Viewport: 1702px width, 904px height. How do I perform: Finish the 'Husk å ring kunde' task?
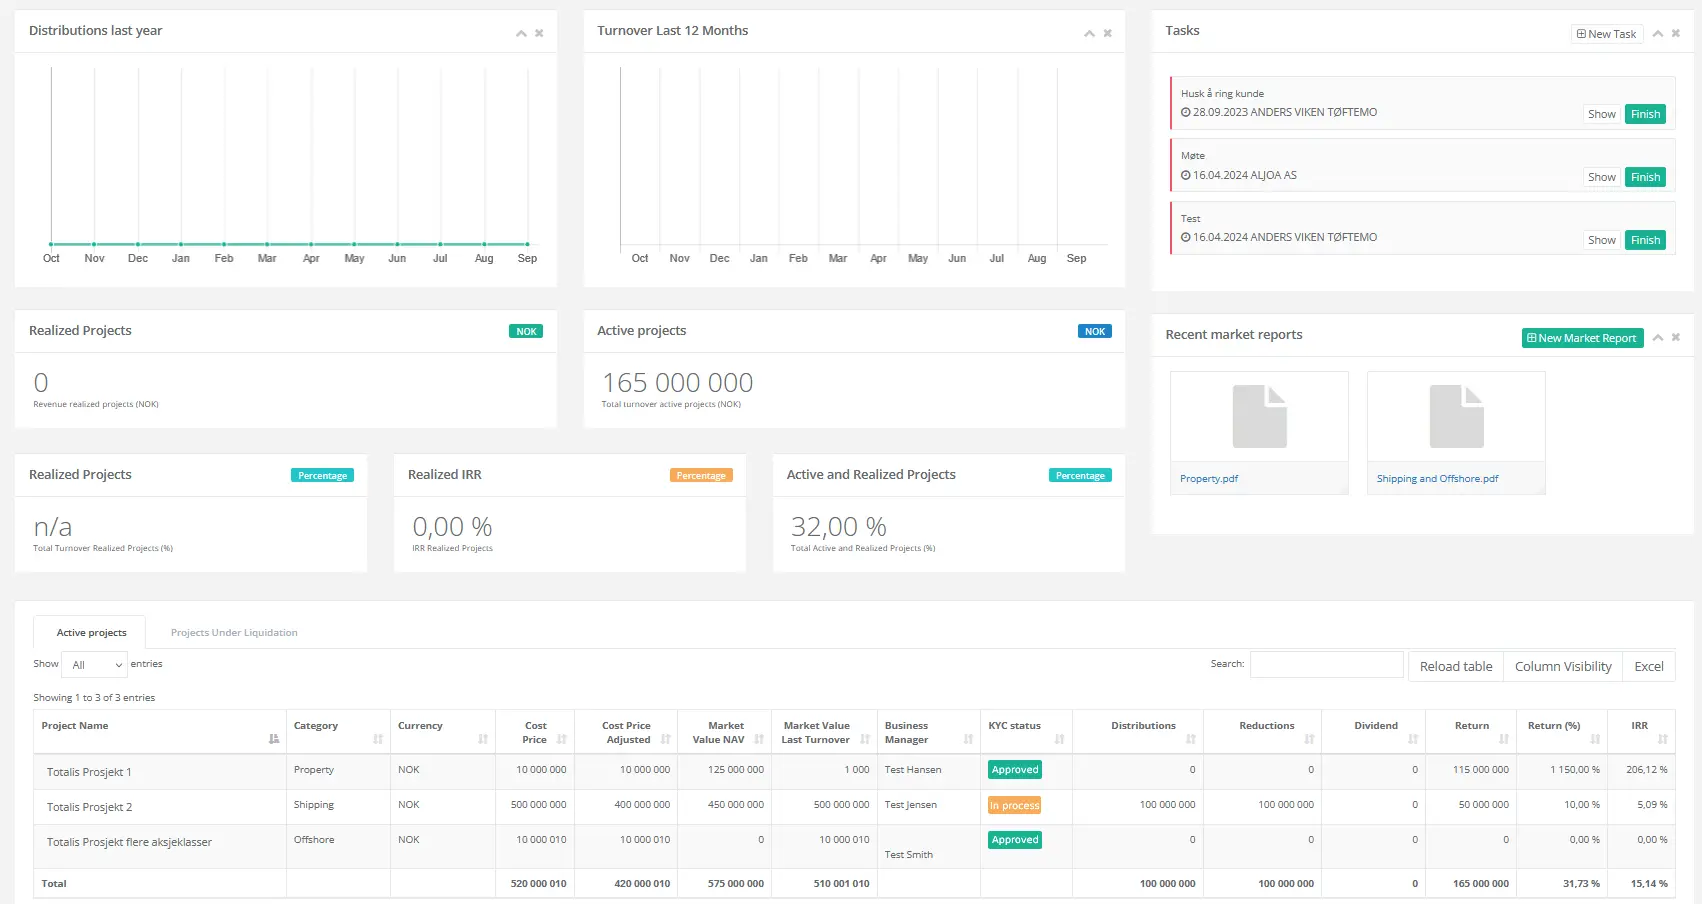click(x=1645, y=114)
